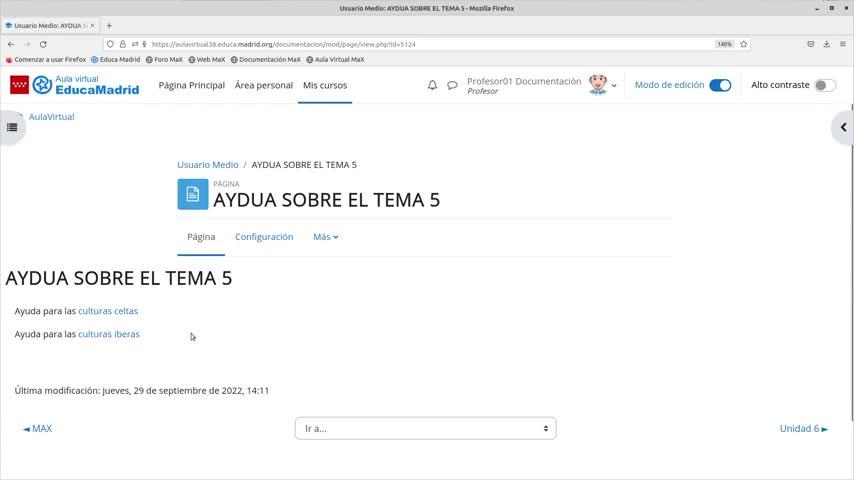854x480 pixels.
Task: Click the EducaMadrid Aula virtual logo
Action: click(x=86, y=85)
